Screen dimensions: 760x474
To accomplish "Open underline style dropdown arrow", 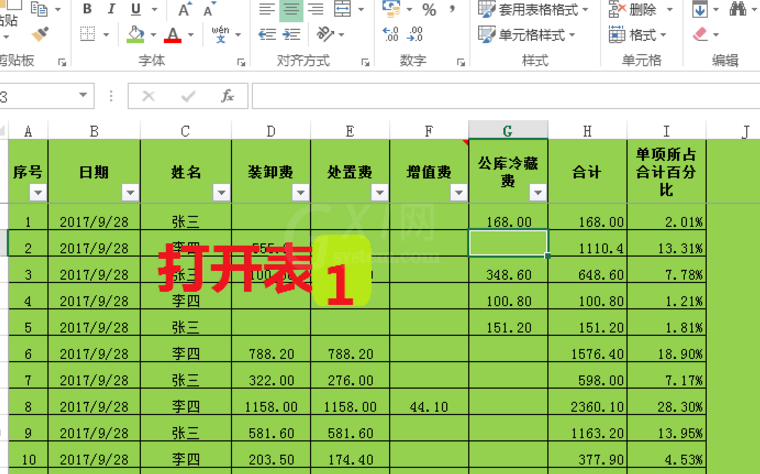I will (155, 9).
